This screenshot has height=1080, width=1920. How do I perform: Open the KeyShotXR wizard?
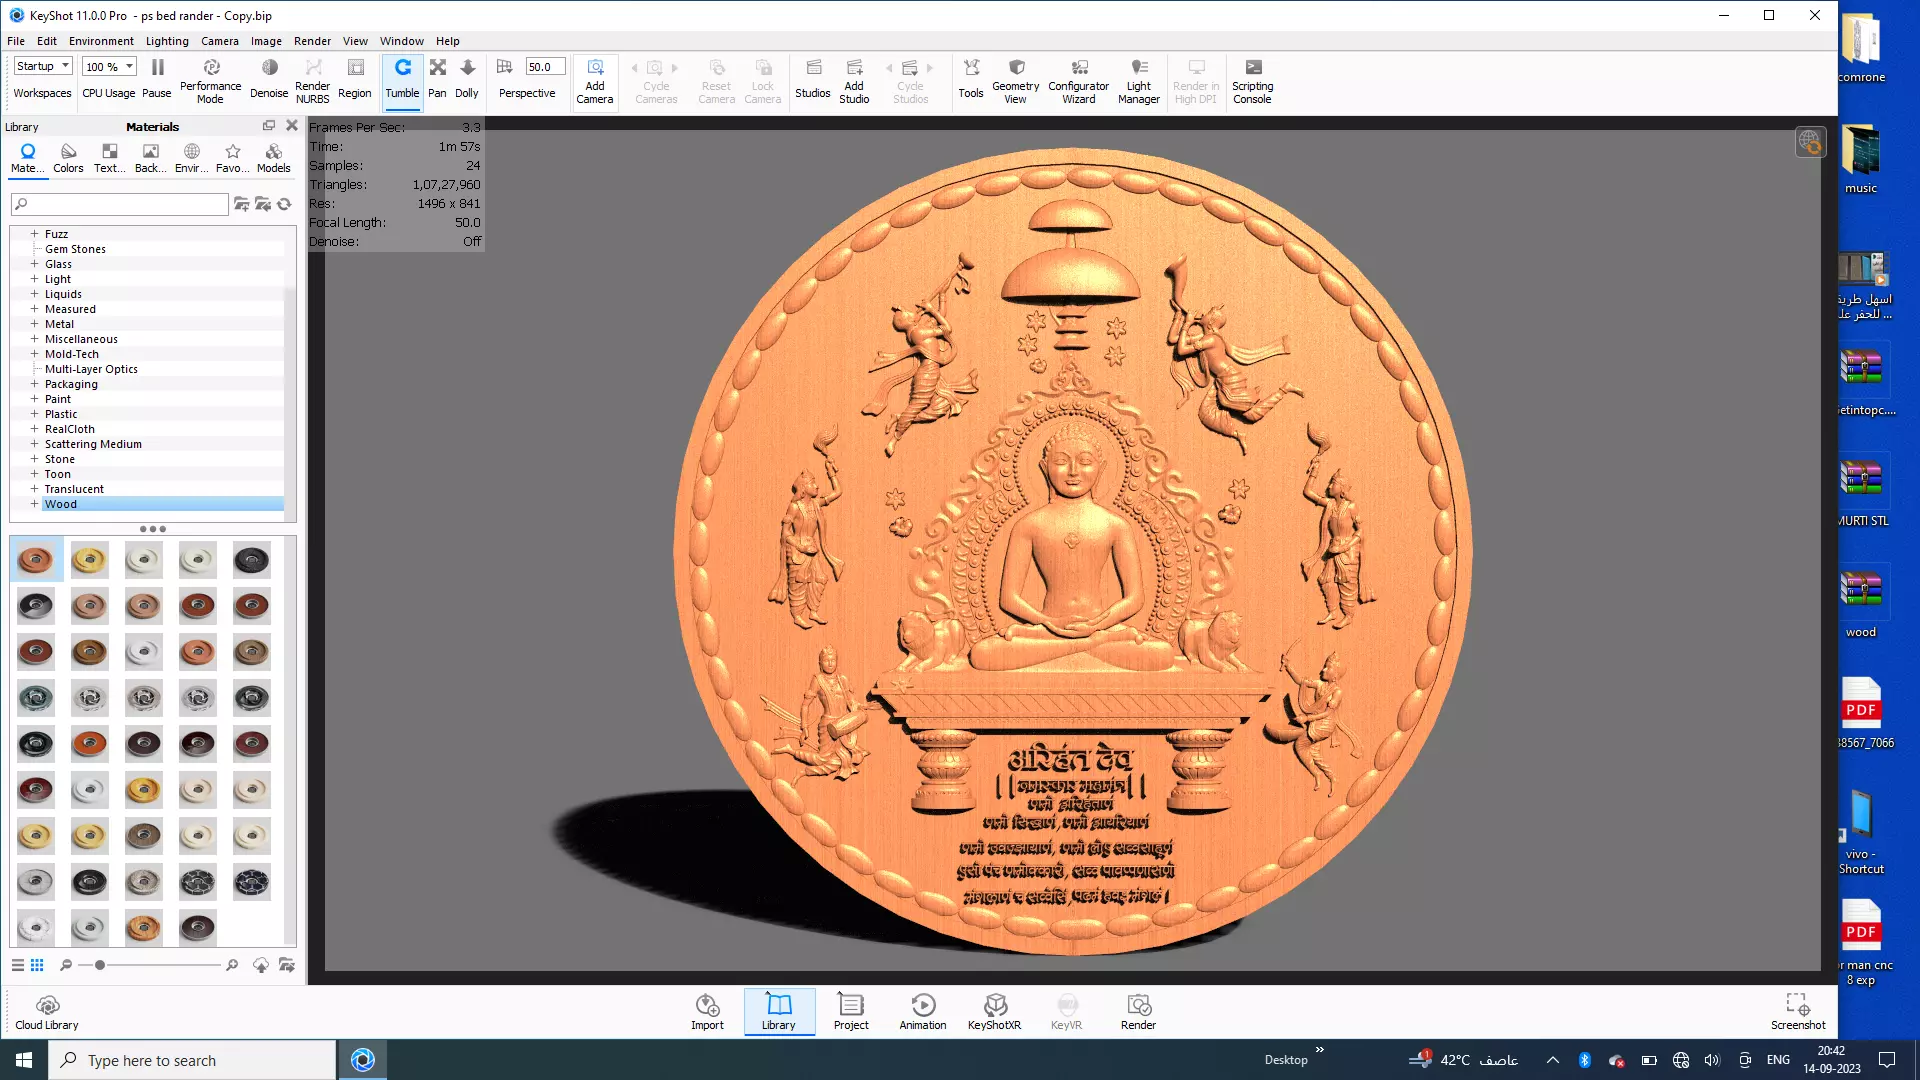click(x=994, y=1011)
